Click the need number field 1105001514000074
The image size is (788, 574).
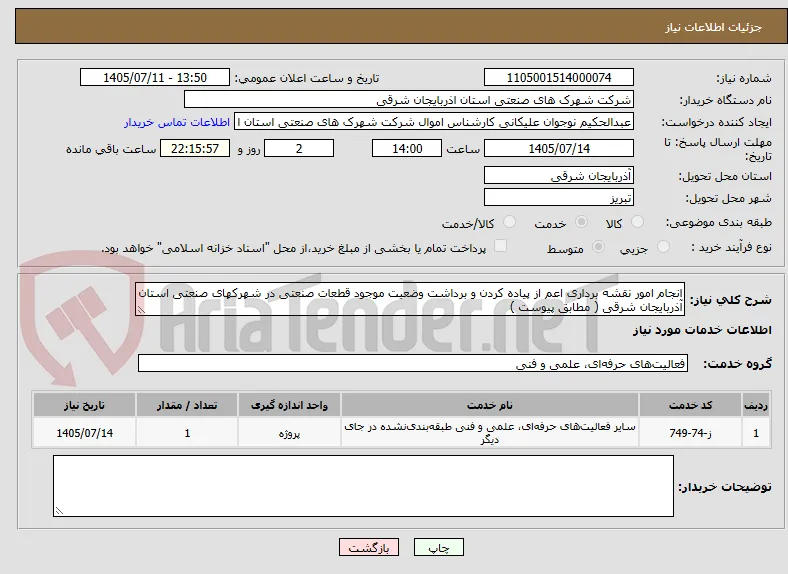click(x=559, y=77)
